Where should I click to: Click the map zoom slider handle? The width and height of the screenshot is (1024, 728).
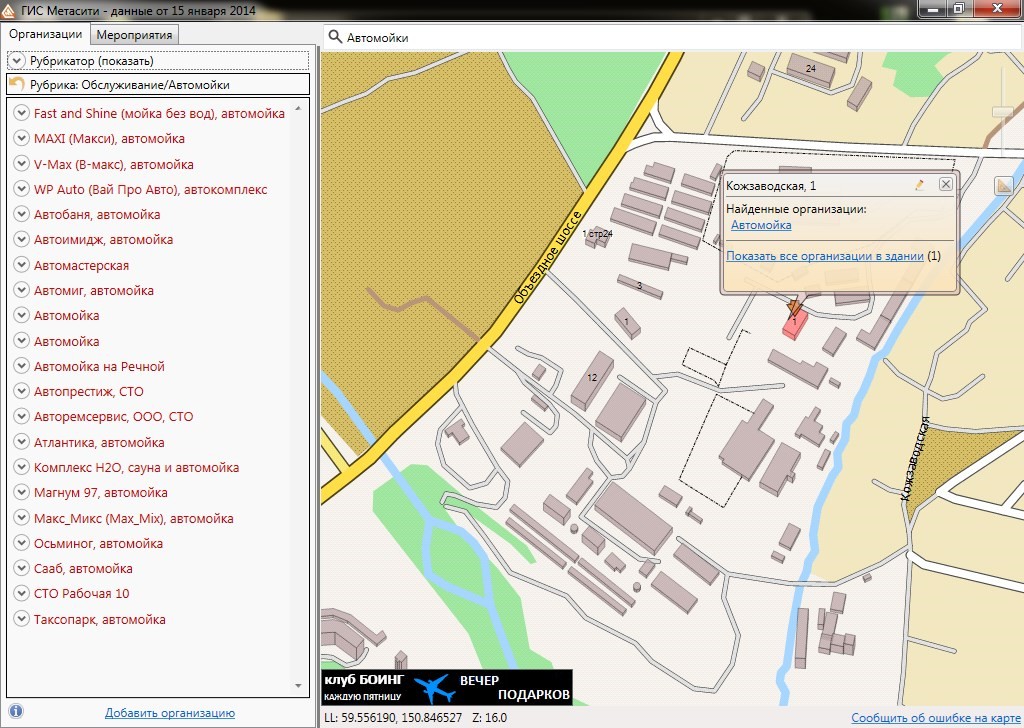tap(1002, 112)
